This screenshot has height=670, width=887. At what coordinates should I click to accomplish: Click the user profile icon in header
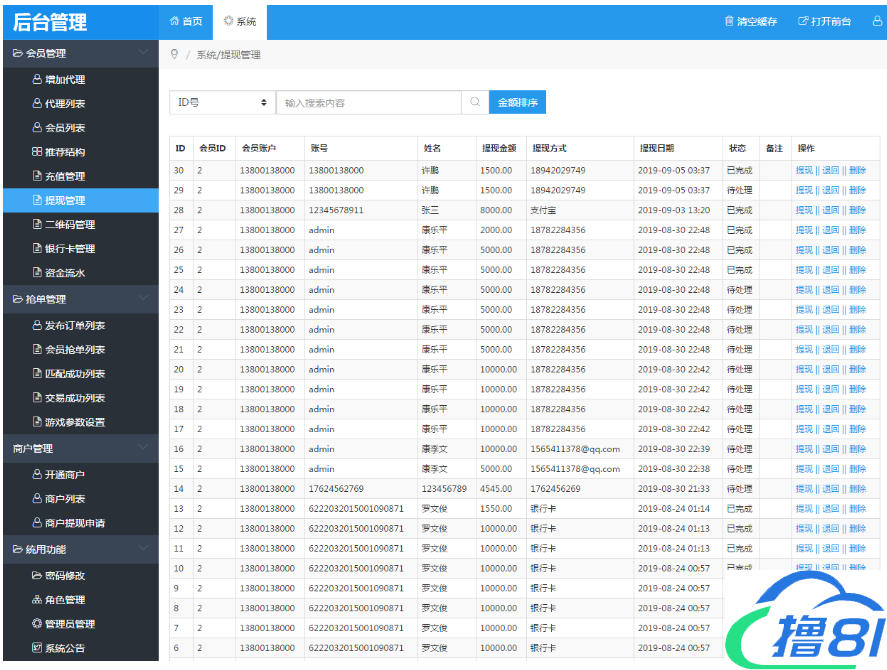(x=866, y=21)
